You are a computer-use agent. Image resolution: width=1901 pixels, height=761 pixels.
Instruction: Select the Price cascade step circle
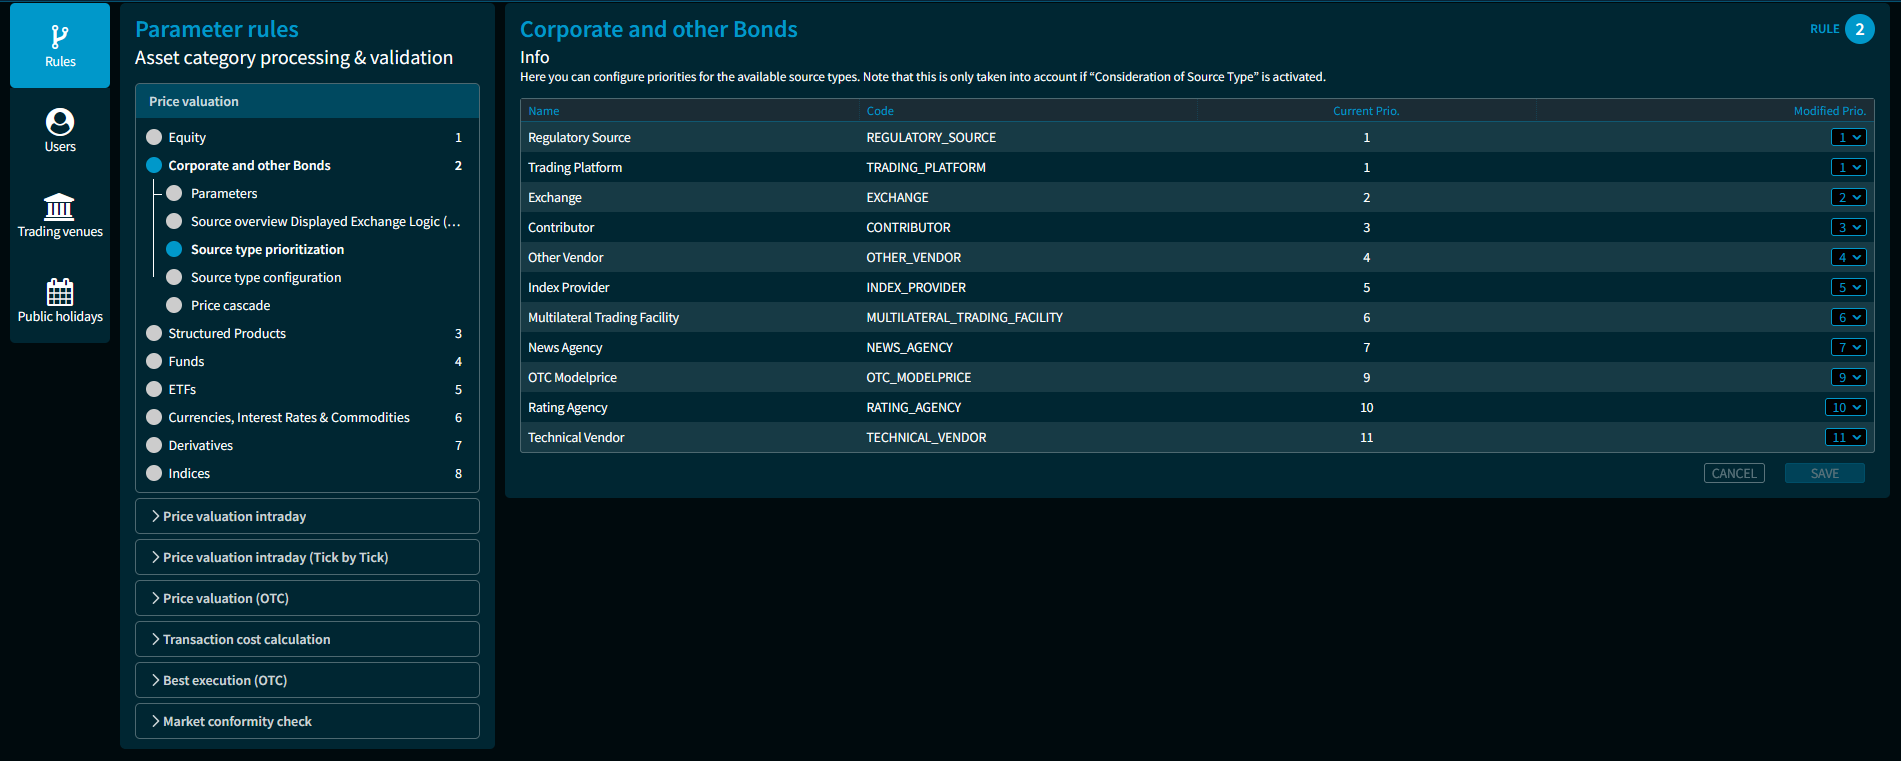tap(174, 305)
